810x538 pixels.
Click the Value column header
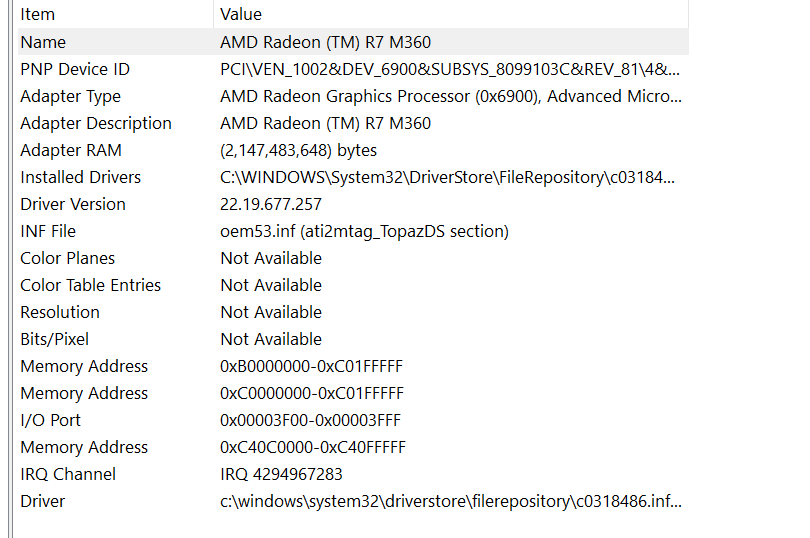tap(451, 14)
